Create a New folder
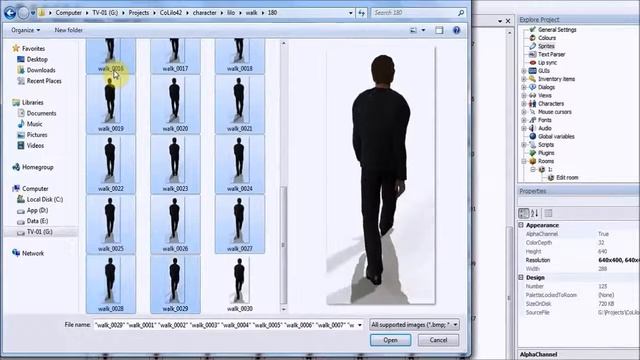The image size is (640, 360). tap(69, 30)
